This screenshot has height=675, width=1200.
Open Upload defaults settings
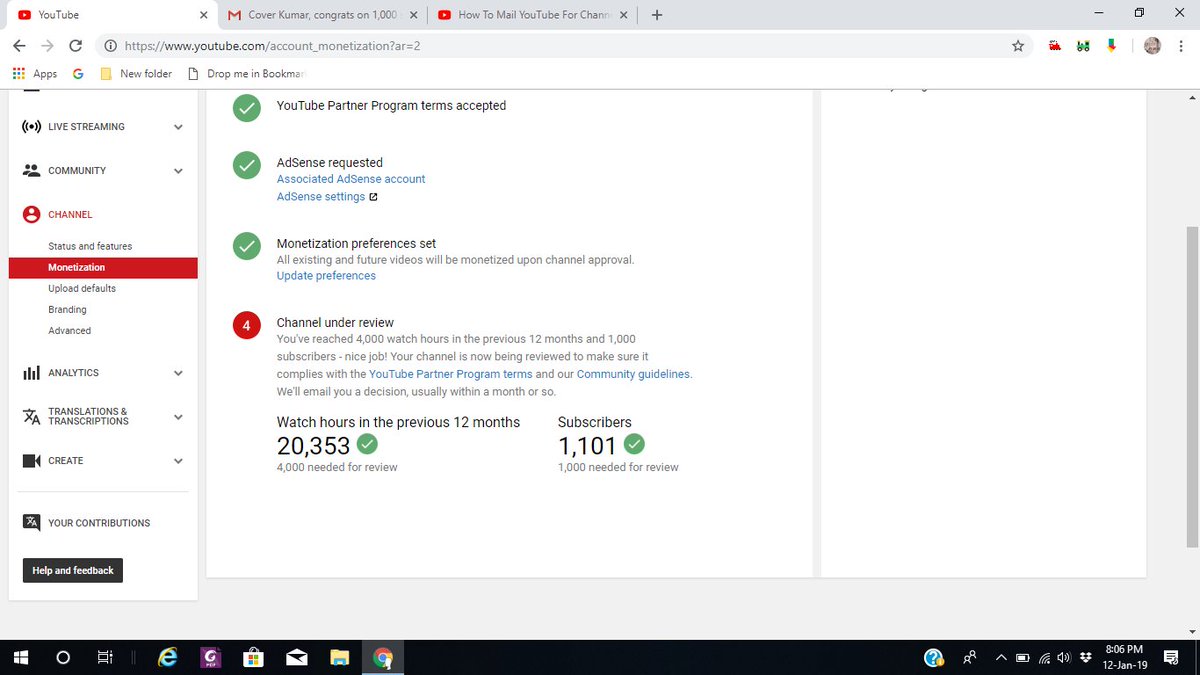[82, 289]
